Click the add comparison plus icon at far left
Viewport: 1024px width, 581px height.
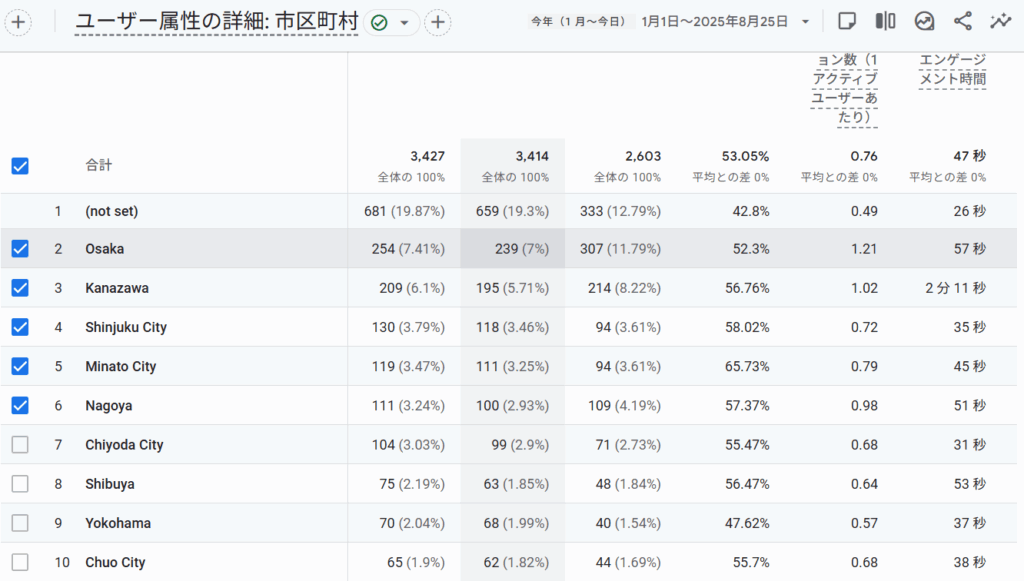pyautogui.click(x=20, y=22)
